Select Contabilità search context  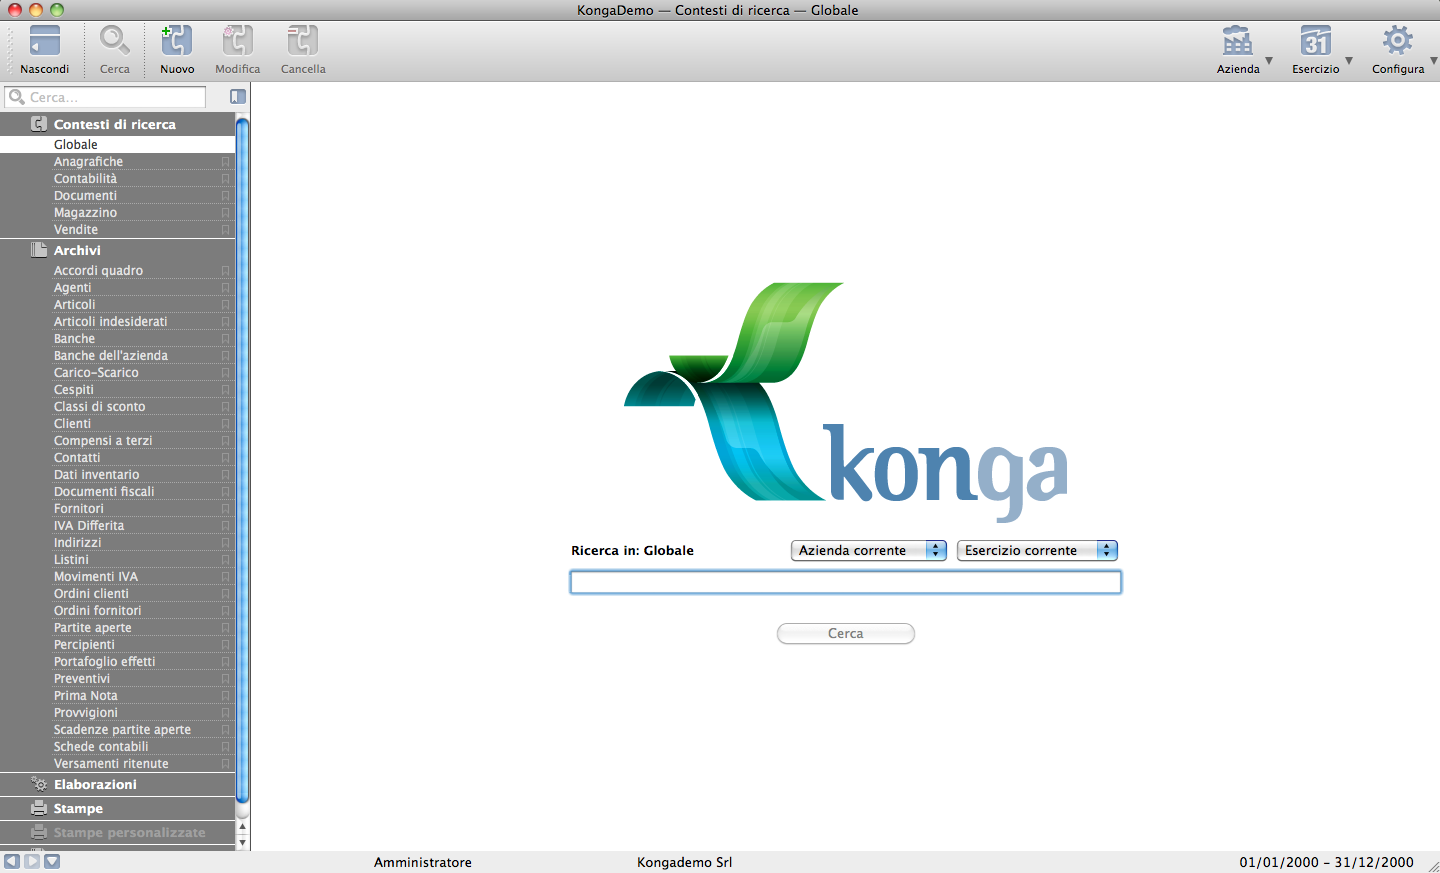pyautogui.click(x=85, y=179)
